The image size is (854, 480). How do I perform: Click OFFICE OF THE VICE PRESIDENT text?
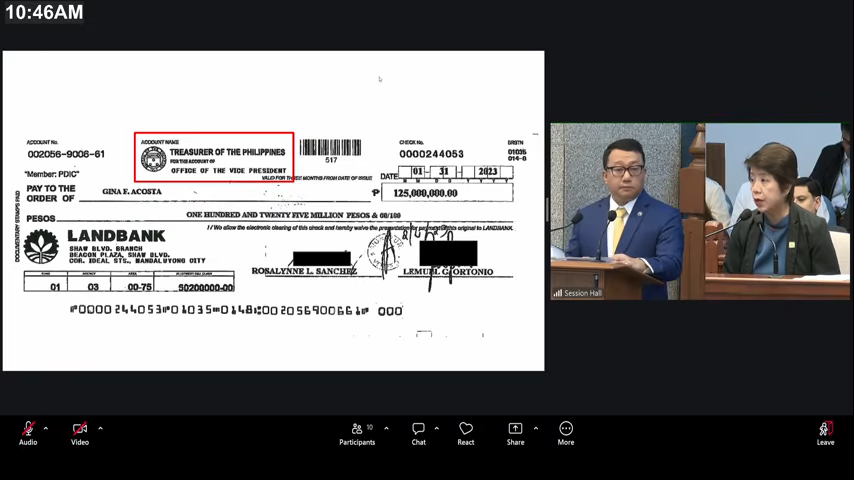229,171
